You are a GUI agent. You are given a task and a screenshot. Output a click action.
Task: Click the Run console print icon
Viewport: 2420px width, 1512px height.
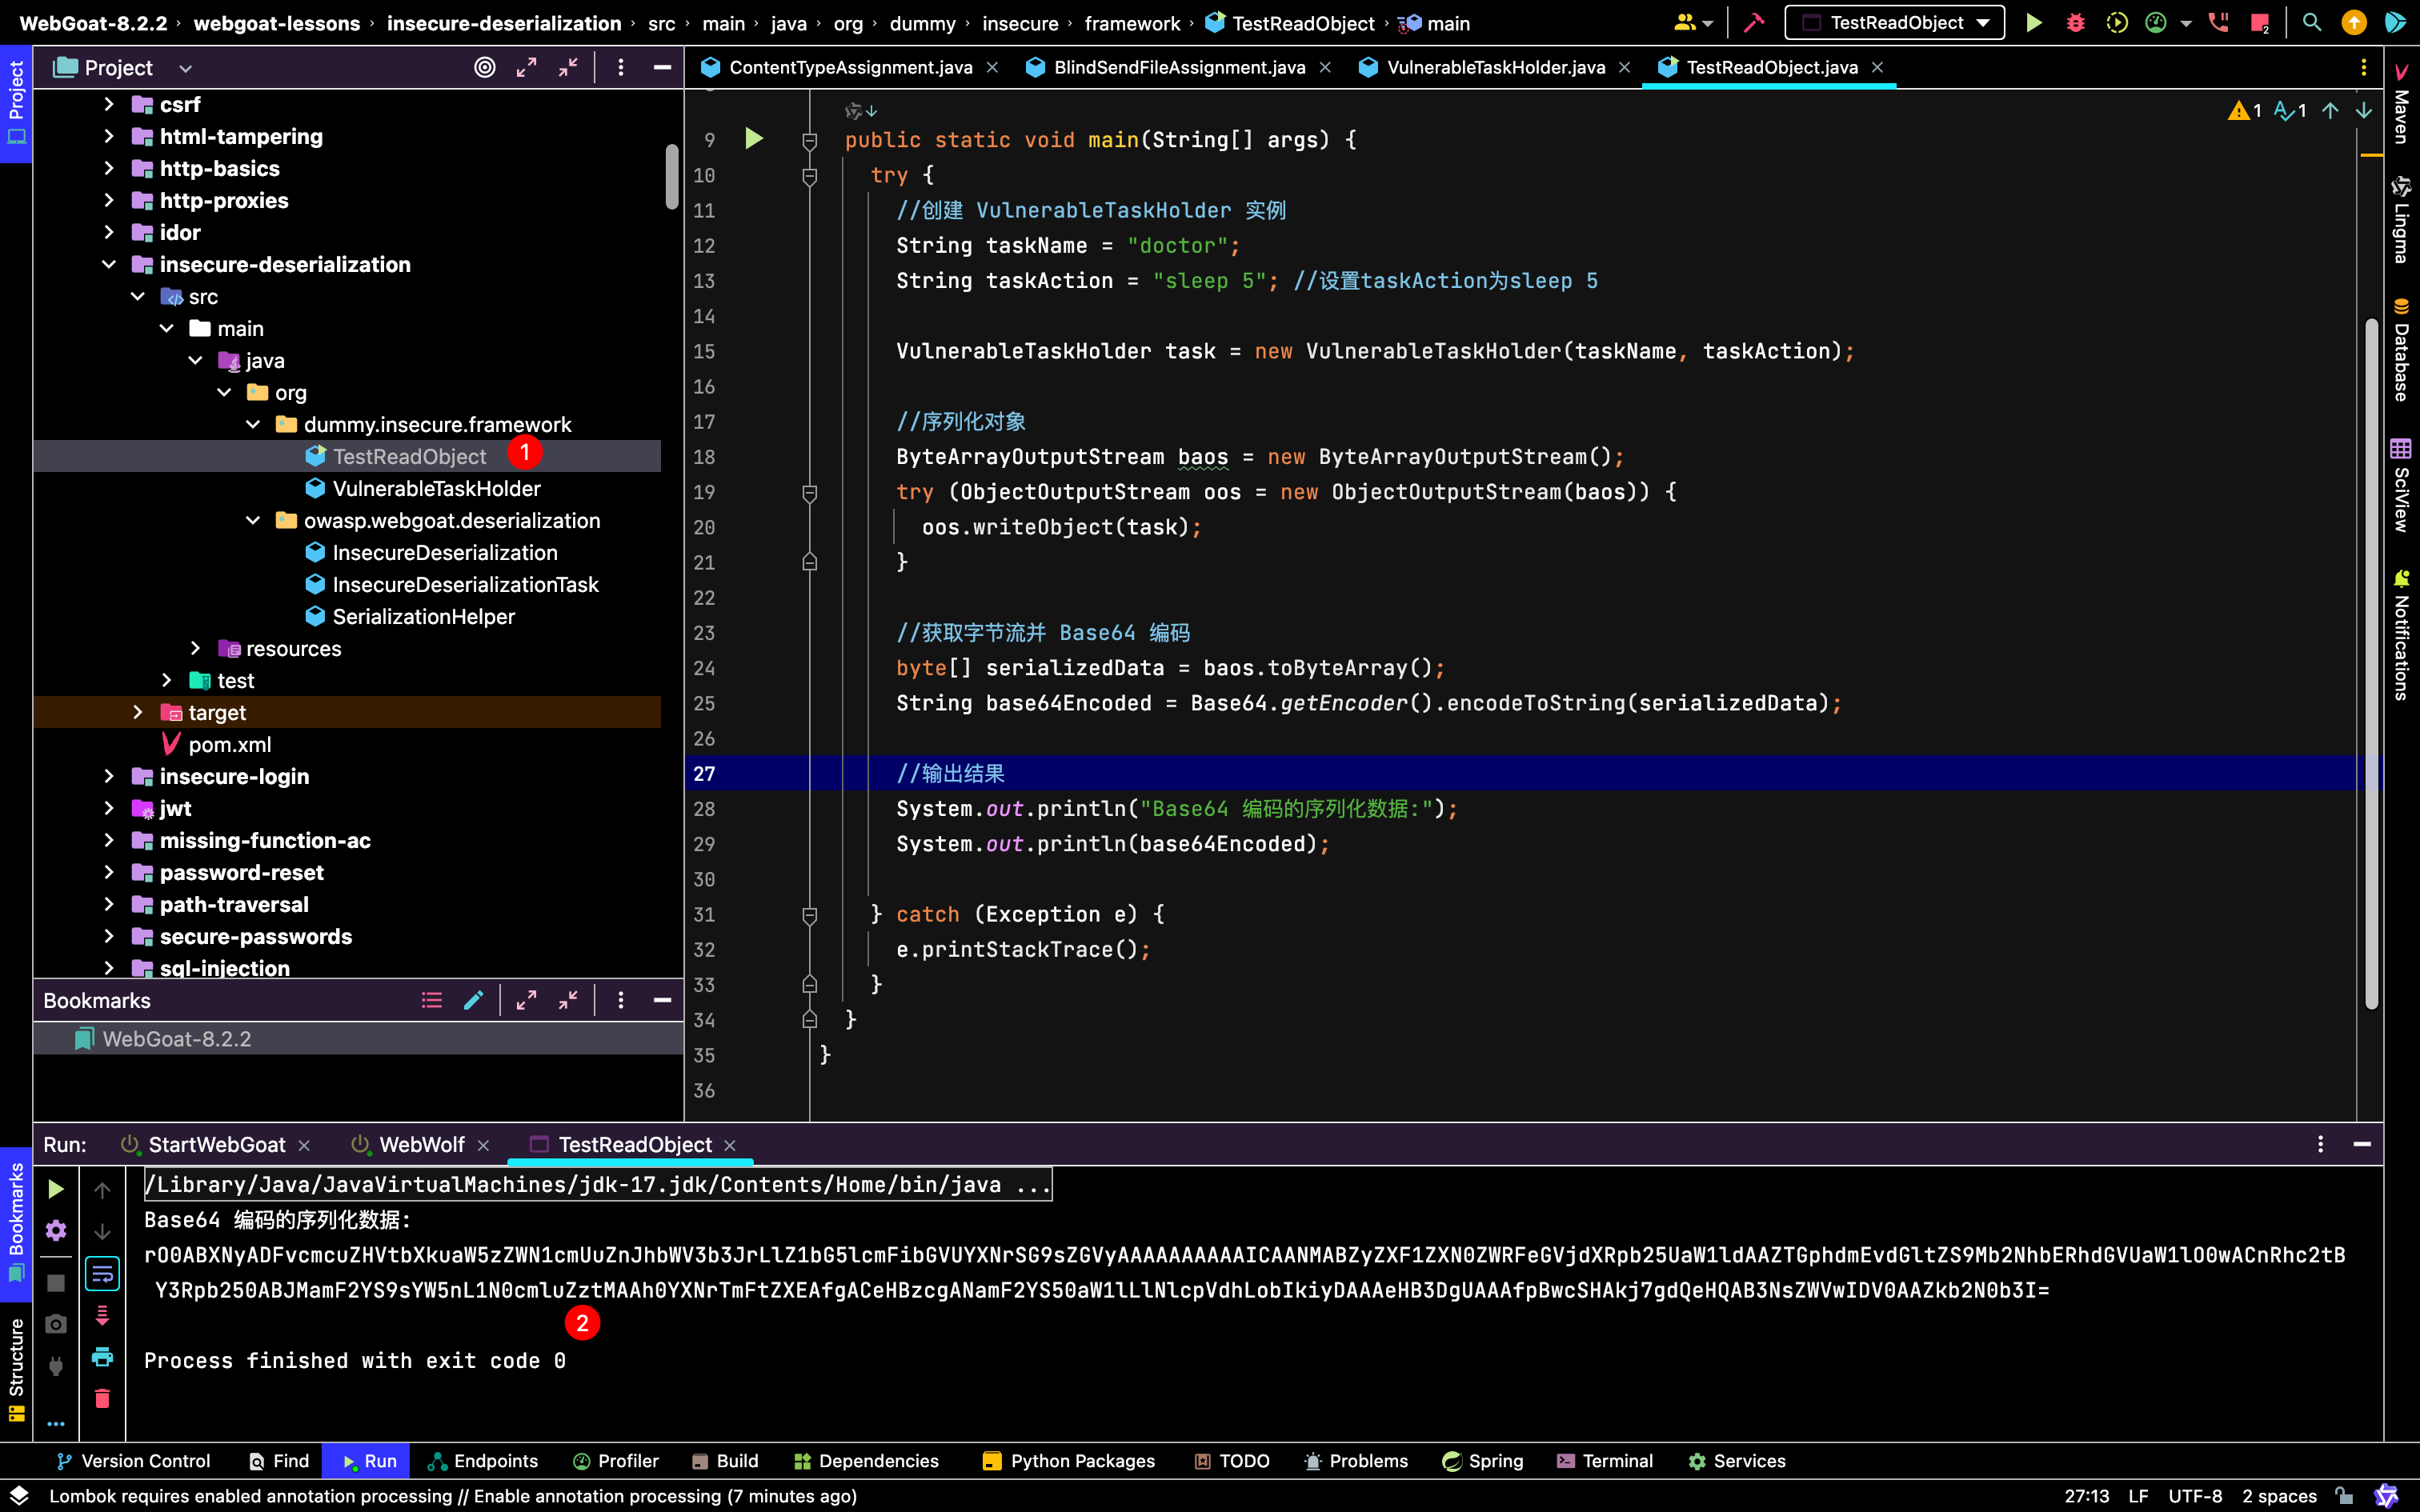coord(102,1357)
